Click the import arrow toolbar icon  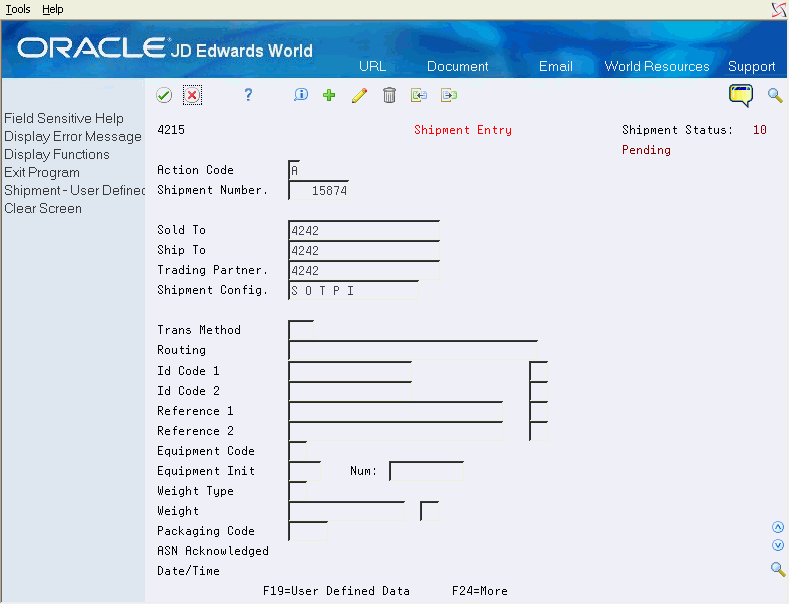[419, 95]
